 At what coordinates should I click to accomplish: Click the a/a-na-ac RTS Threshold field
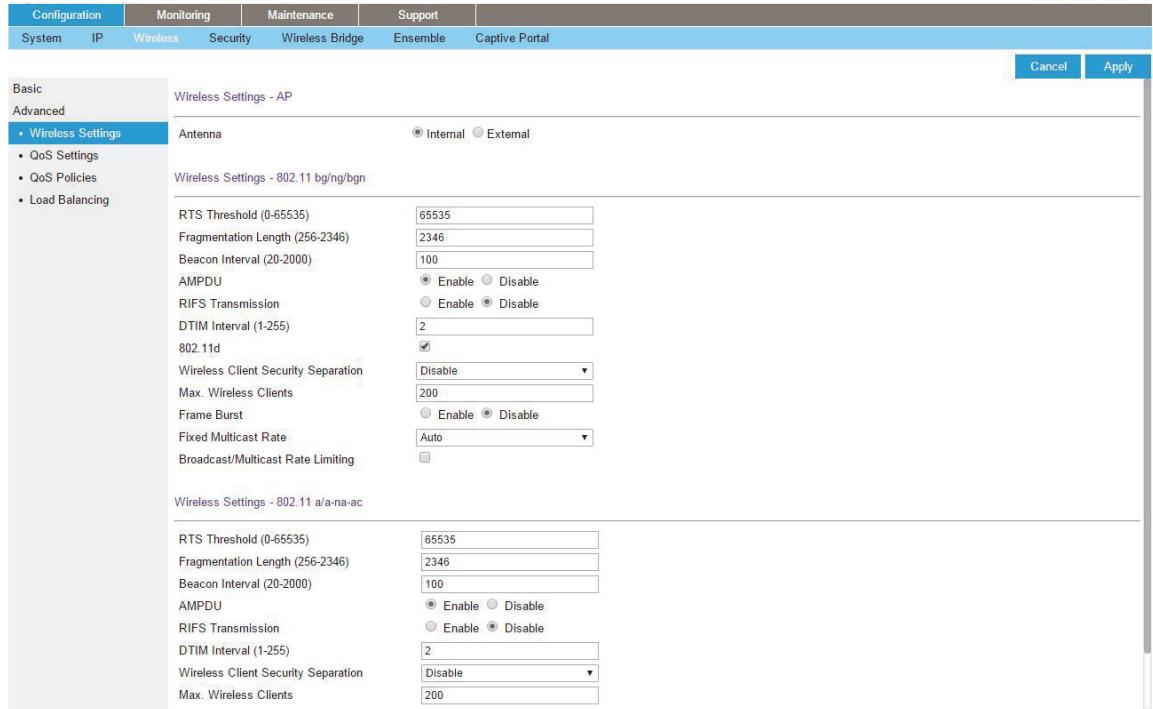point(510,540)
